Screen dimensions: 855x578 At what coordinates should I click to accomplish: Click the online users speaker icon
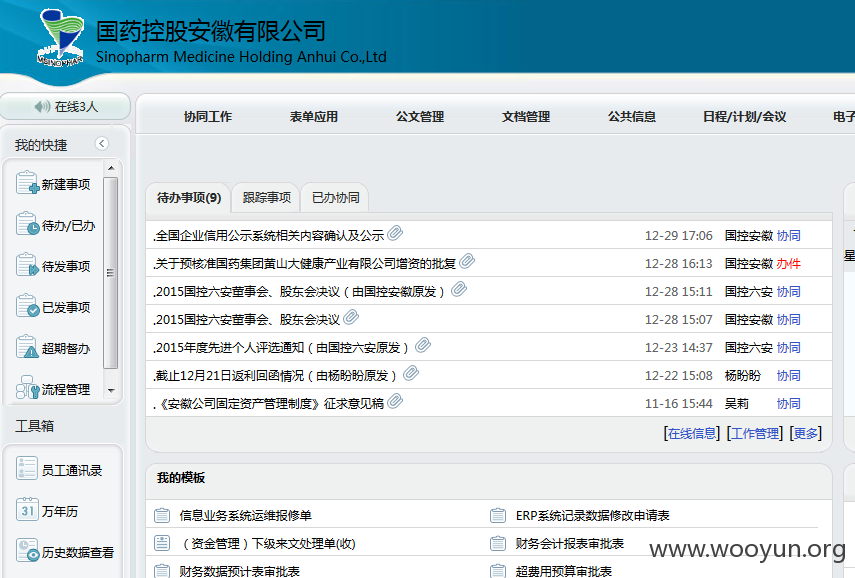(42, 106)
